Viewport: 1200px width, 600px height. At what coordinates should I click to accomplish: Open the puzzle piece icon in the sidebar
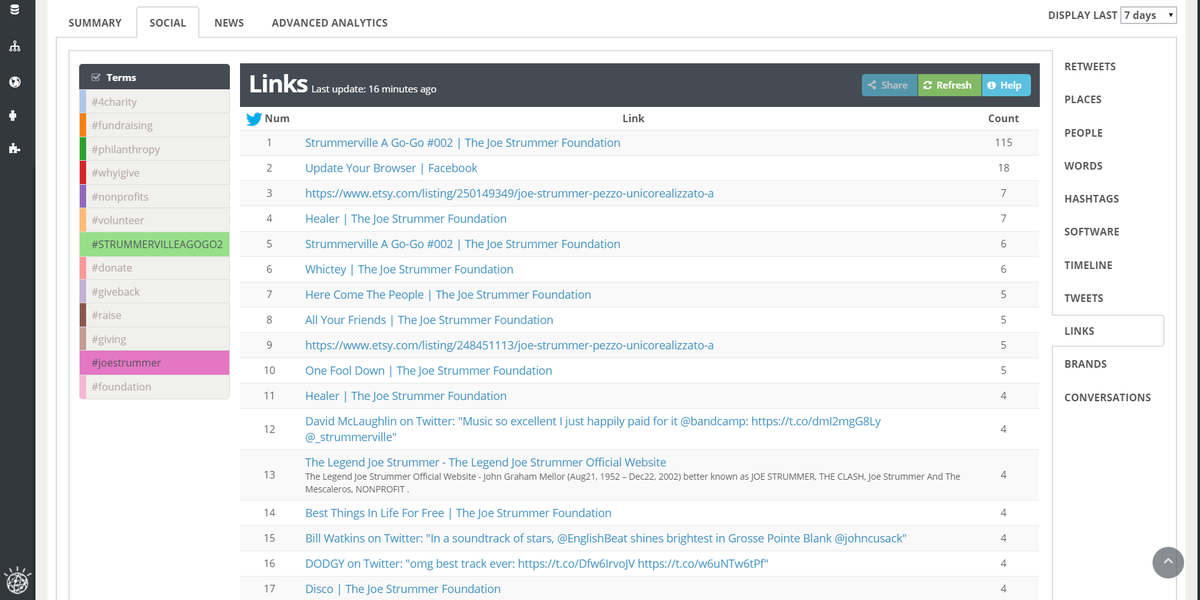(14, 149)
